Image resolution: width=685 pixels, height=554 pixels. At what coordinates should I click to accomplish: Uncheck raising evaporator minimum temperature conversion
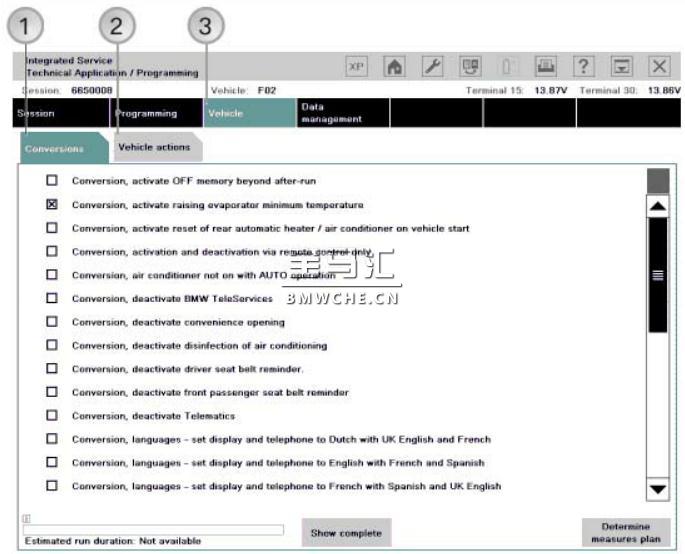pyautogui.click(x=52, y=205)
